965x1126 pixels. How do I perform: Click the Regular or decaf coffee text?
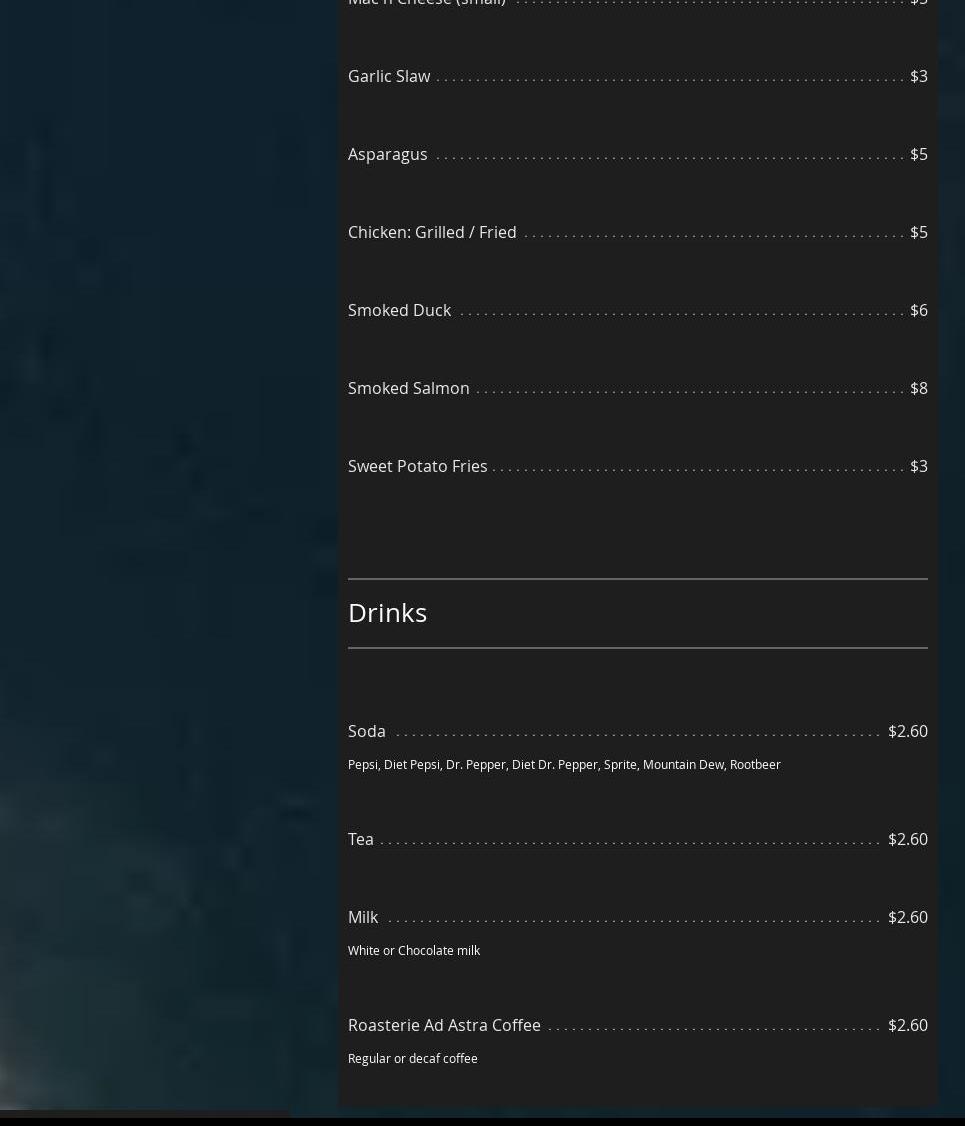coord(412,1058)
